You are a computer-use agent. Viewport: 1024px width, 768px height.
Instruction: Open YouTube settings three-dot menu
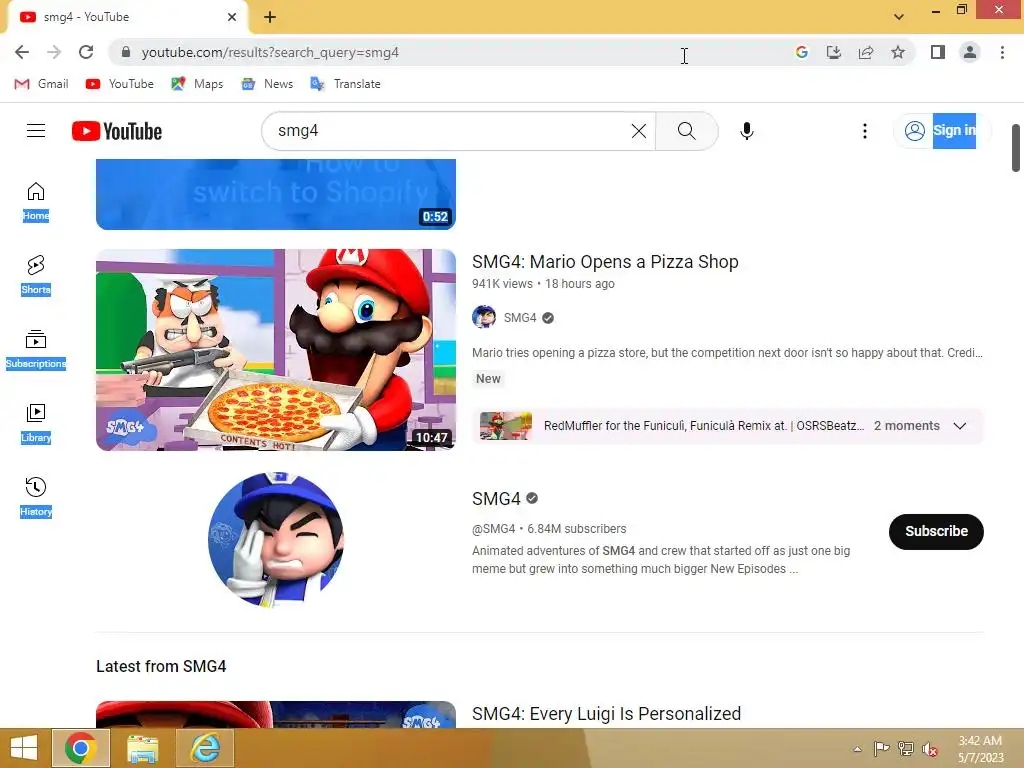(865, 131)
